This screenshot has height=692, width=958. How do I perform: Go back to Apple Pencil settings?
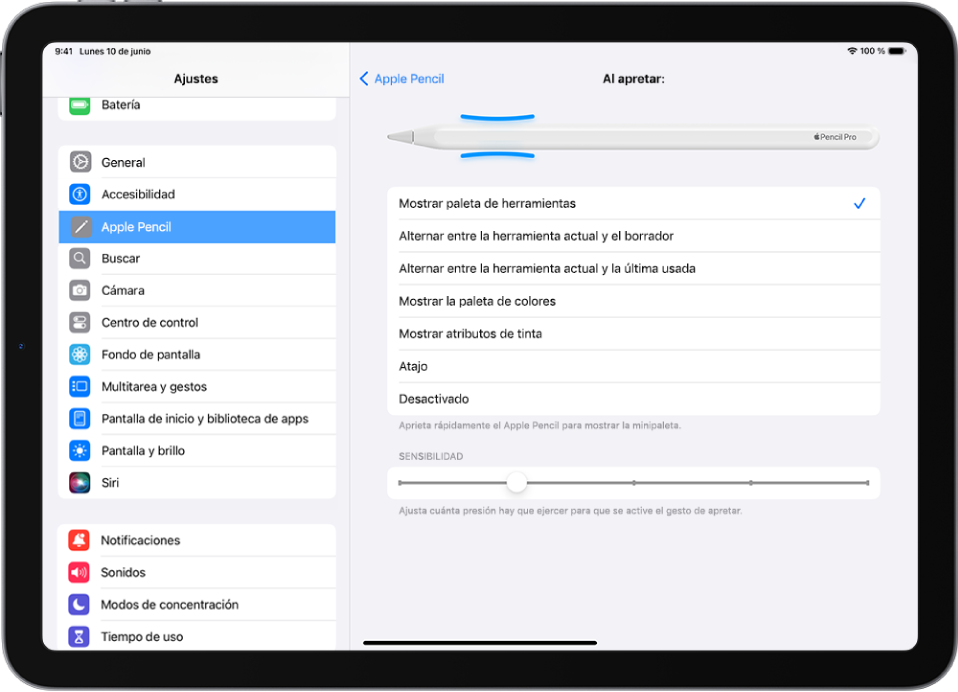402,79
